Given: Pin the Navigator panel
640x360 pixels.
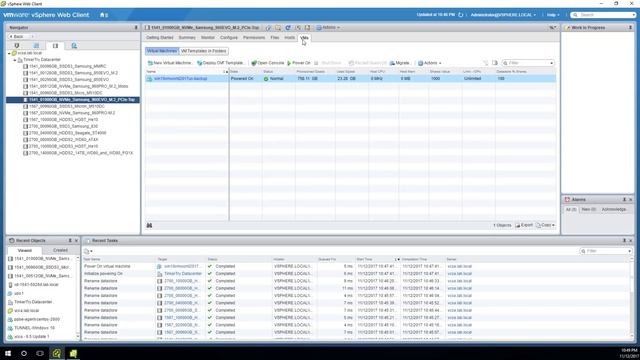Looking at the screenshot, I should [x=136, y=27].
